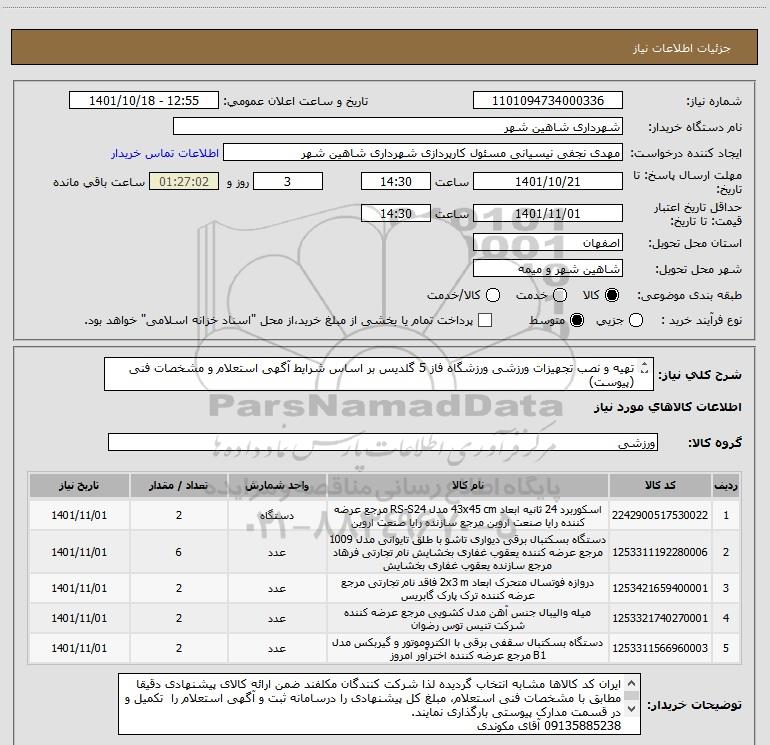Click quantity 6 in row 2
Image resolution: width=770 pixels, height=745 pixels.
[x=179, y=552]
